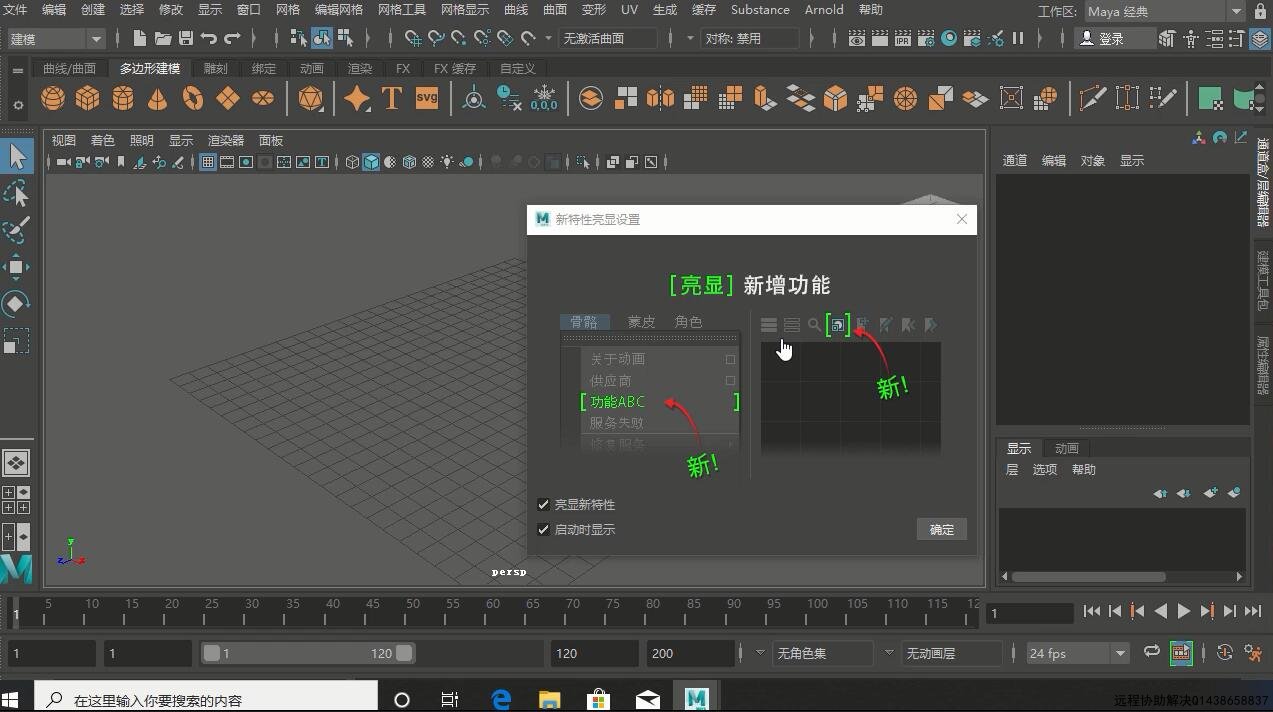Toggle wireframe display in viewport
The width and height of the screenshot is (1273, 712).
tap(352, 162)
